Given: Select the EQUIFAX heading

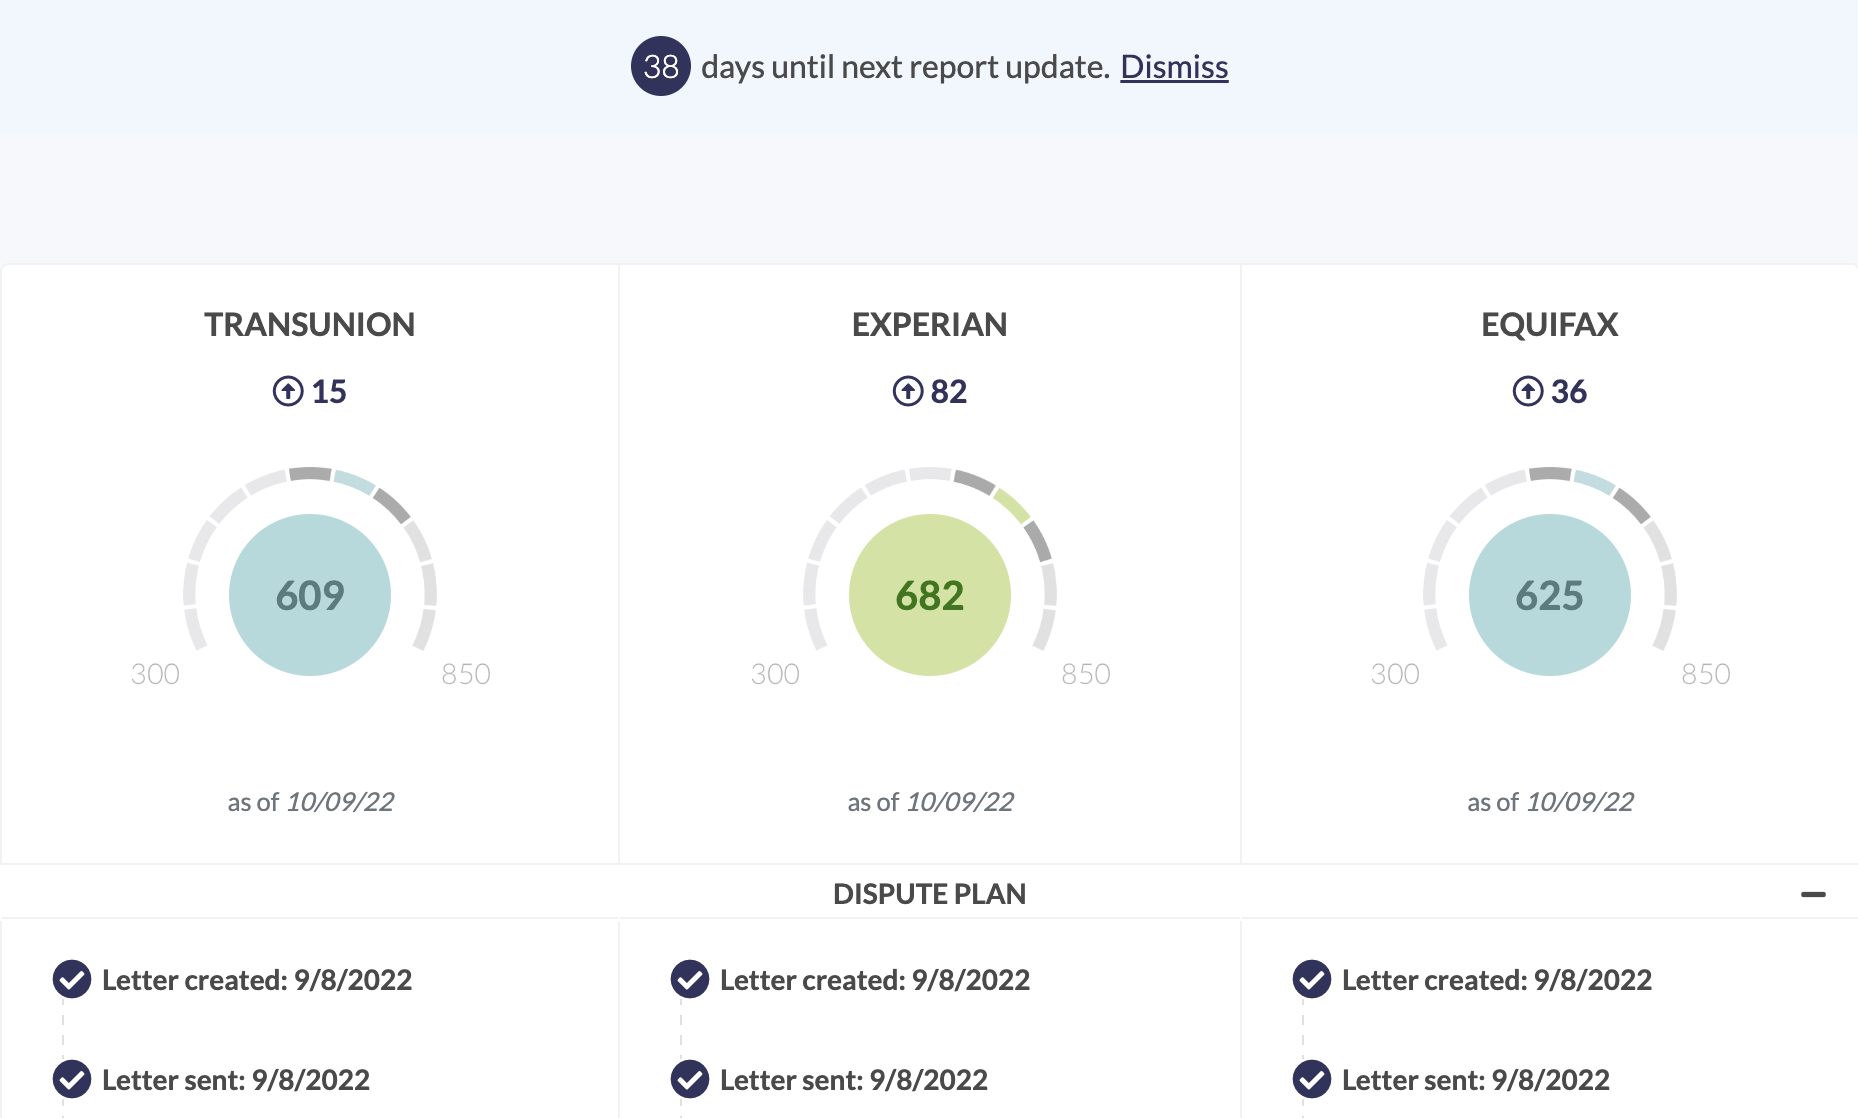Looking at the screenshot, I should [1550, 325].
